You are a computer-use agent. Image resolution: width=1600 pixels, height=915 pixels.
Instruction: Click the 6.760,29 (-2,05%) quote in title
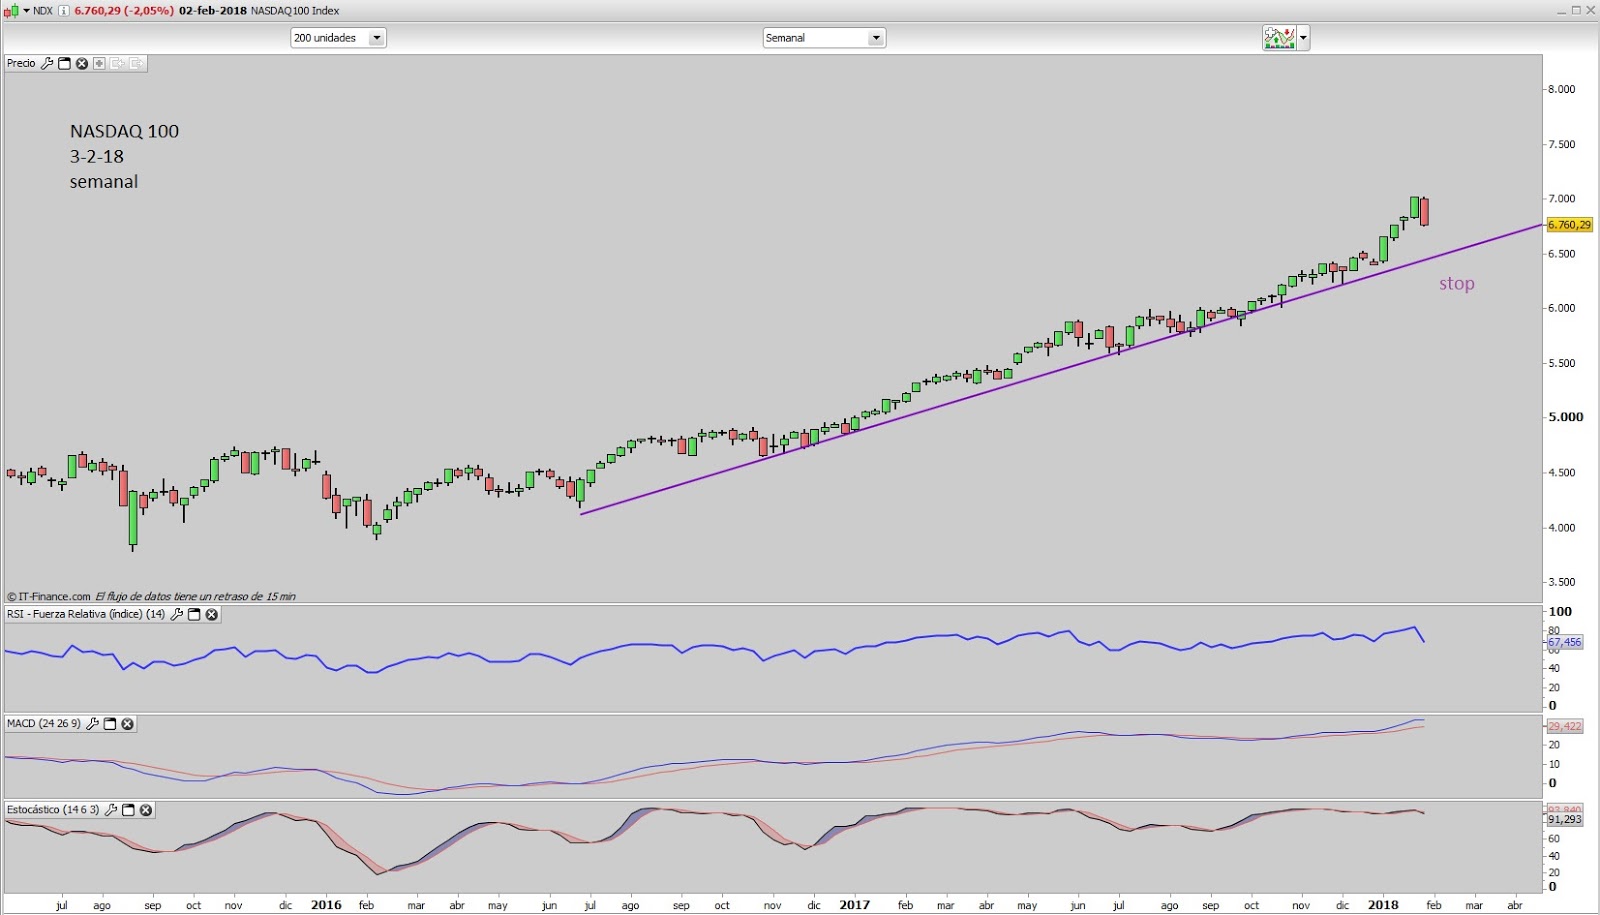[x=124, y=11]
